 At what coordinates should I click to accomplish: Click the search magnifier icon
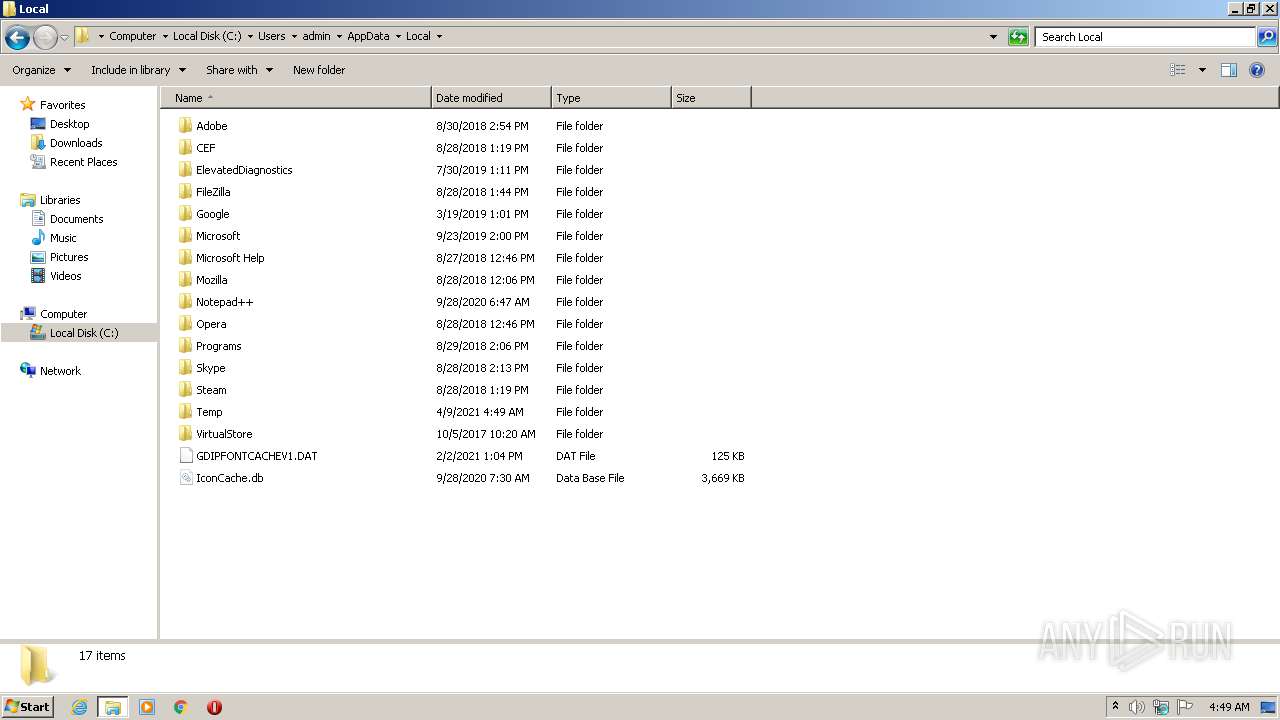1267,37
